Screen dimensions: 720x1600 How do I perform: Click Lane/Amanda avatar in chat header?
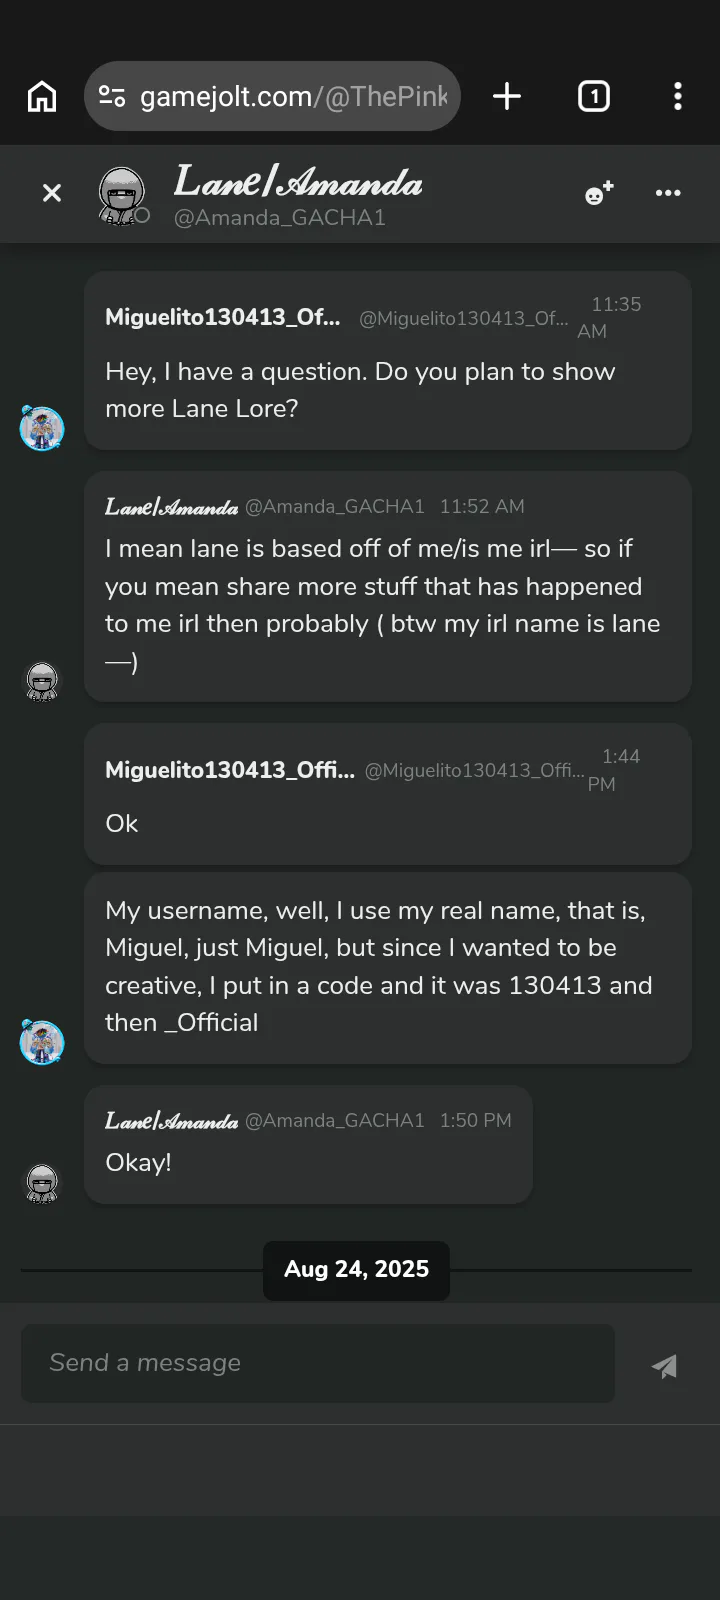(x=122, y=193)
